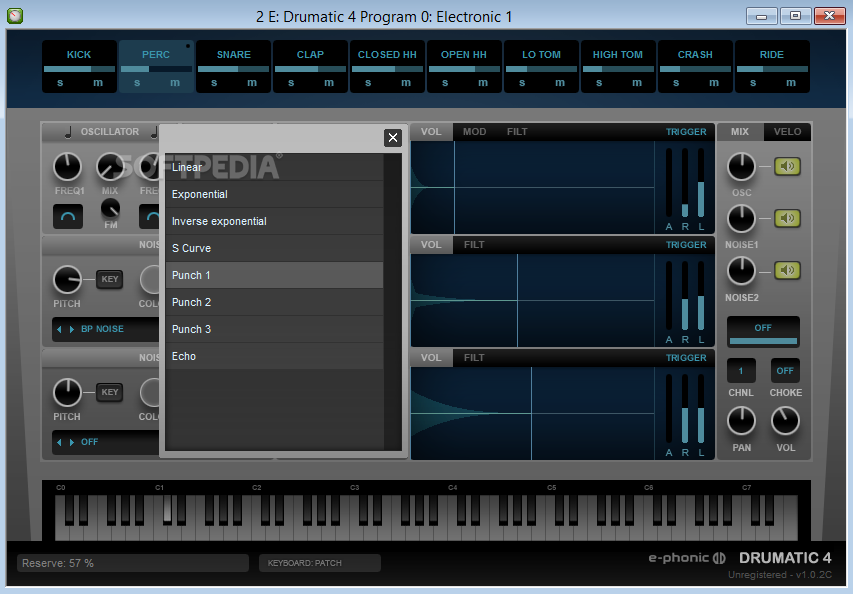Open noise 2 VOL envelope tab
This screenshot has height=594, width=853.
coord(431,358)
